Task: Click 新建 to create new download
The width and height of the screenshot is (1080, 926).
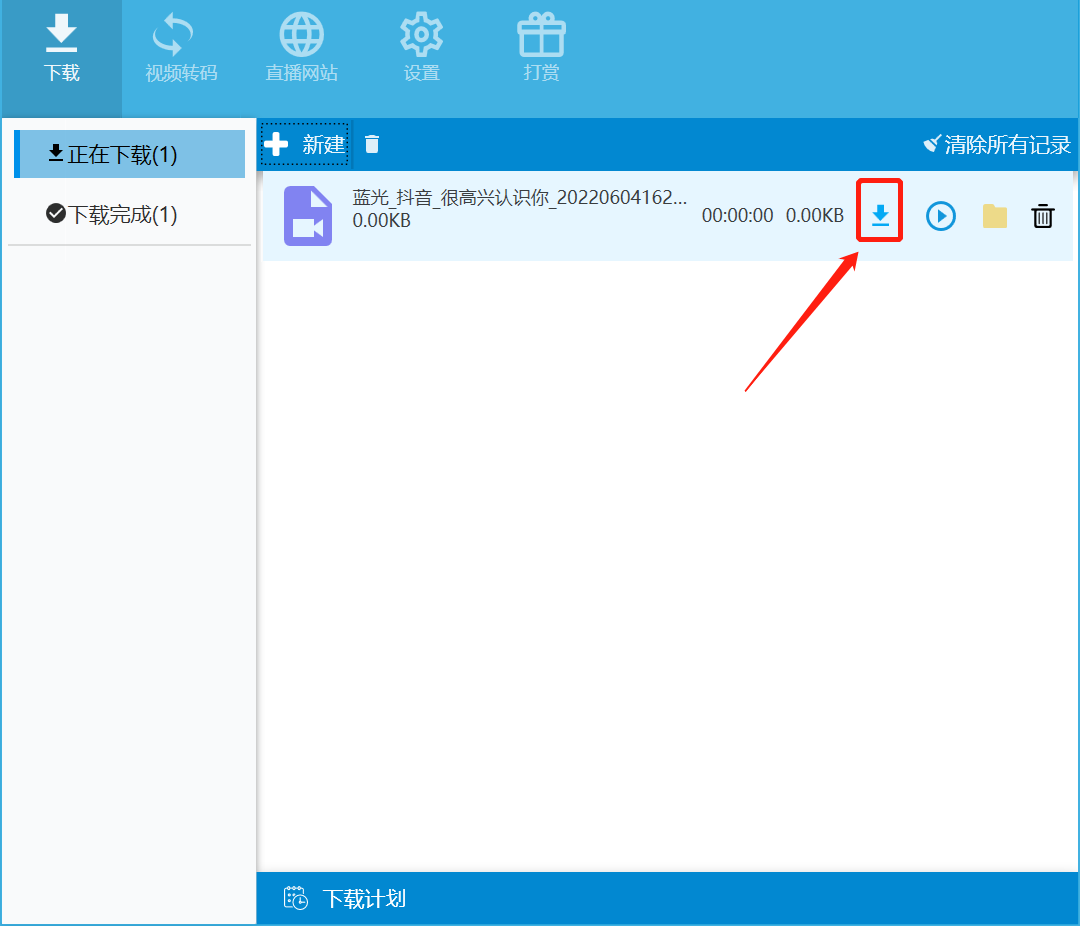Action: [x=305, y=144]
